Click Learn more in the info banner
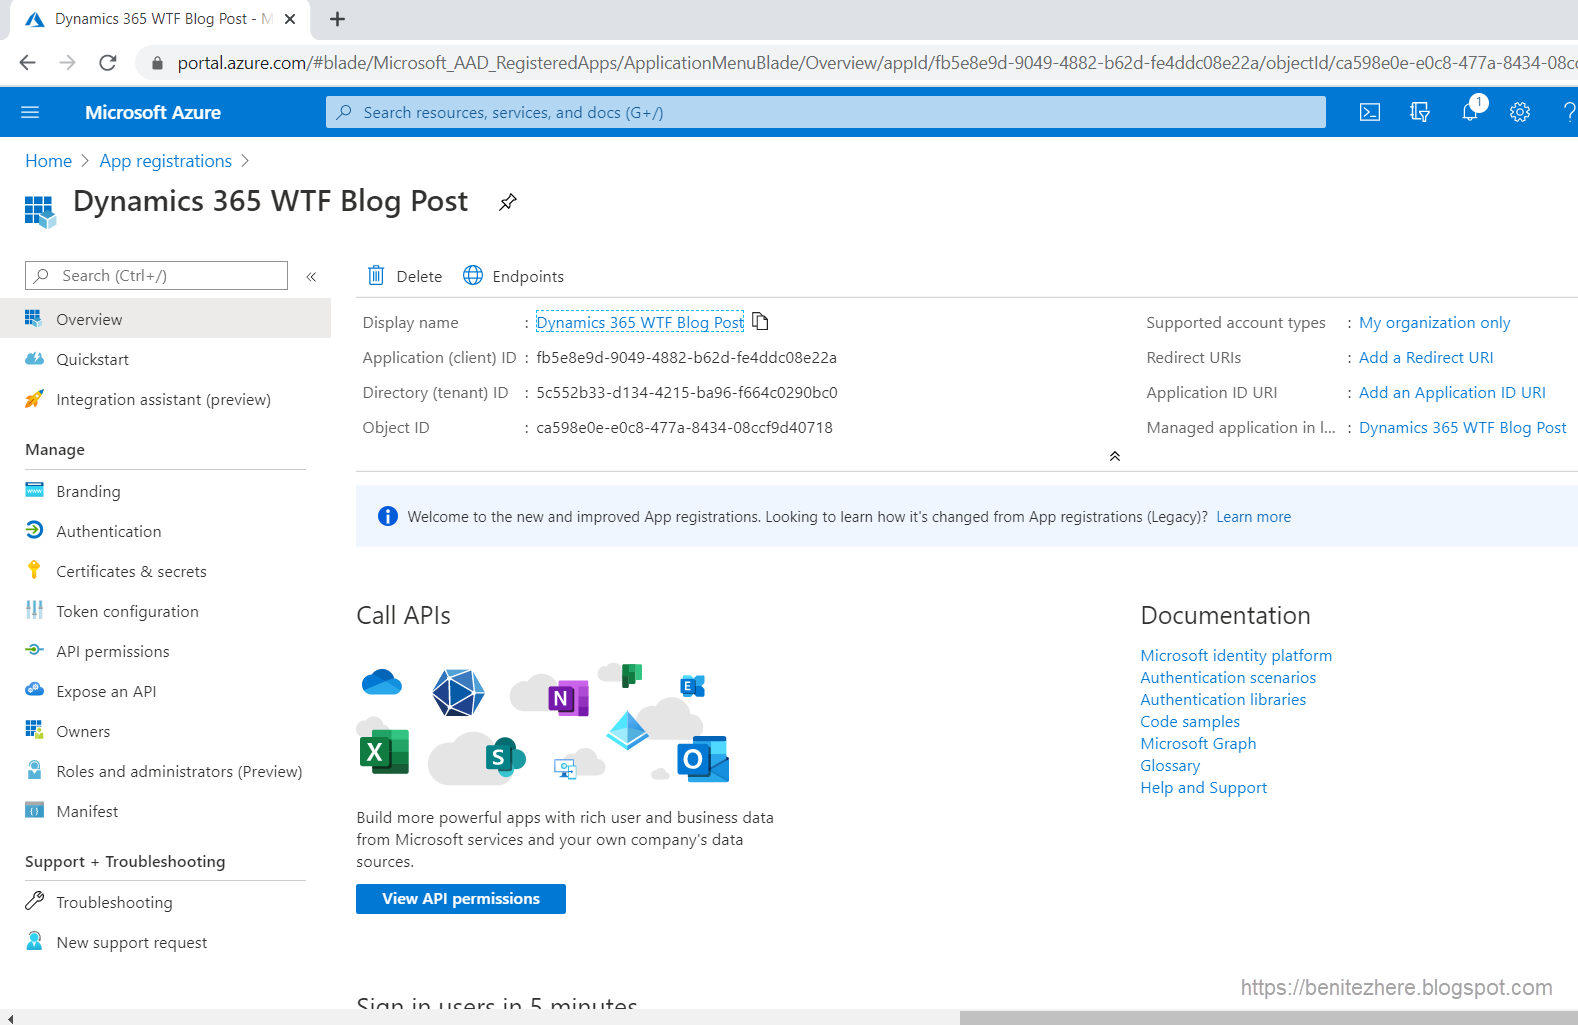Screen dimensions: 1578x1025 click(x=1253, y=517)
